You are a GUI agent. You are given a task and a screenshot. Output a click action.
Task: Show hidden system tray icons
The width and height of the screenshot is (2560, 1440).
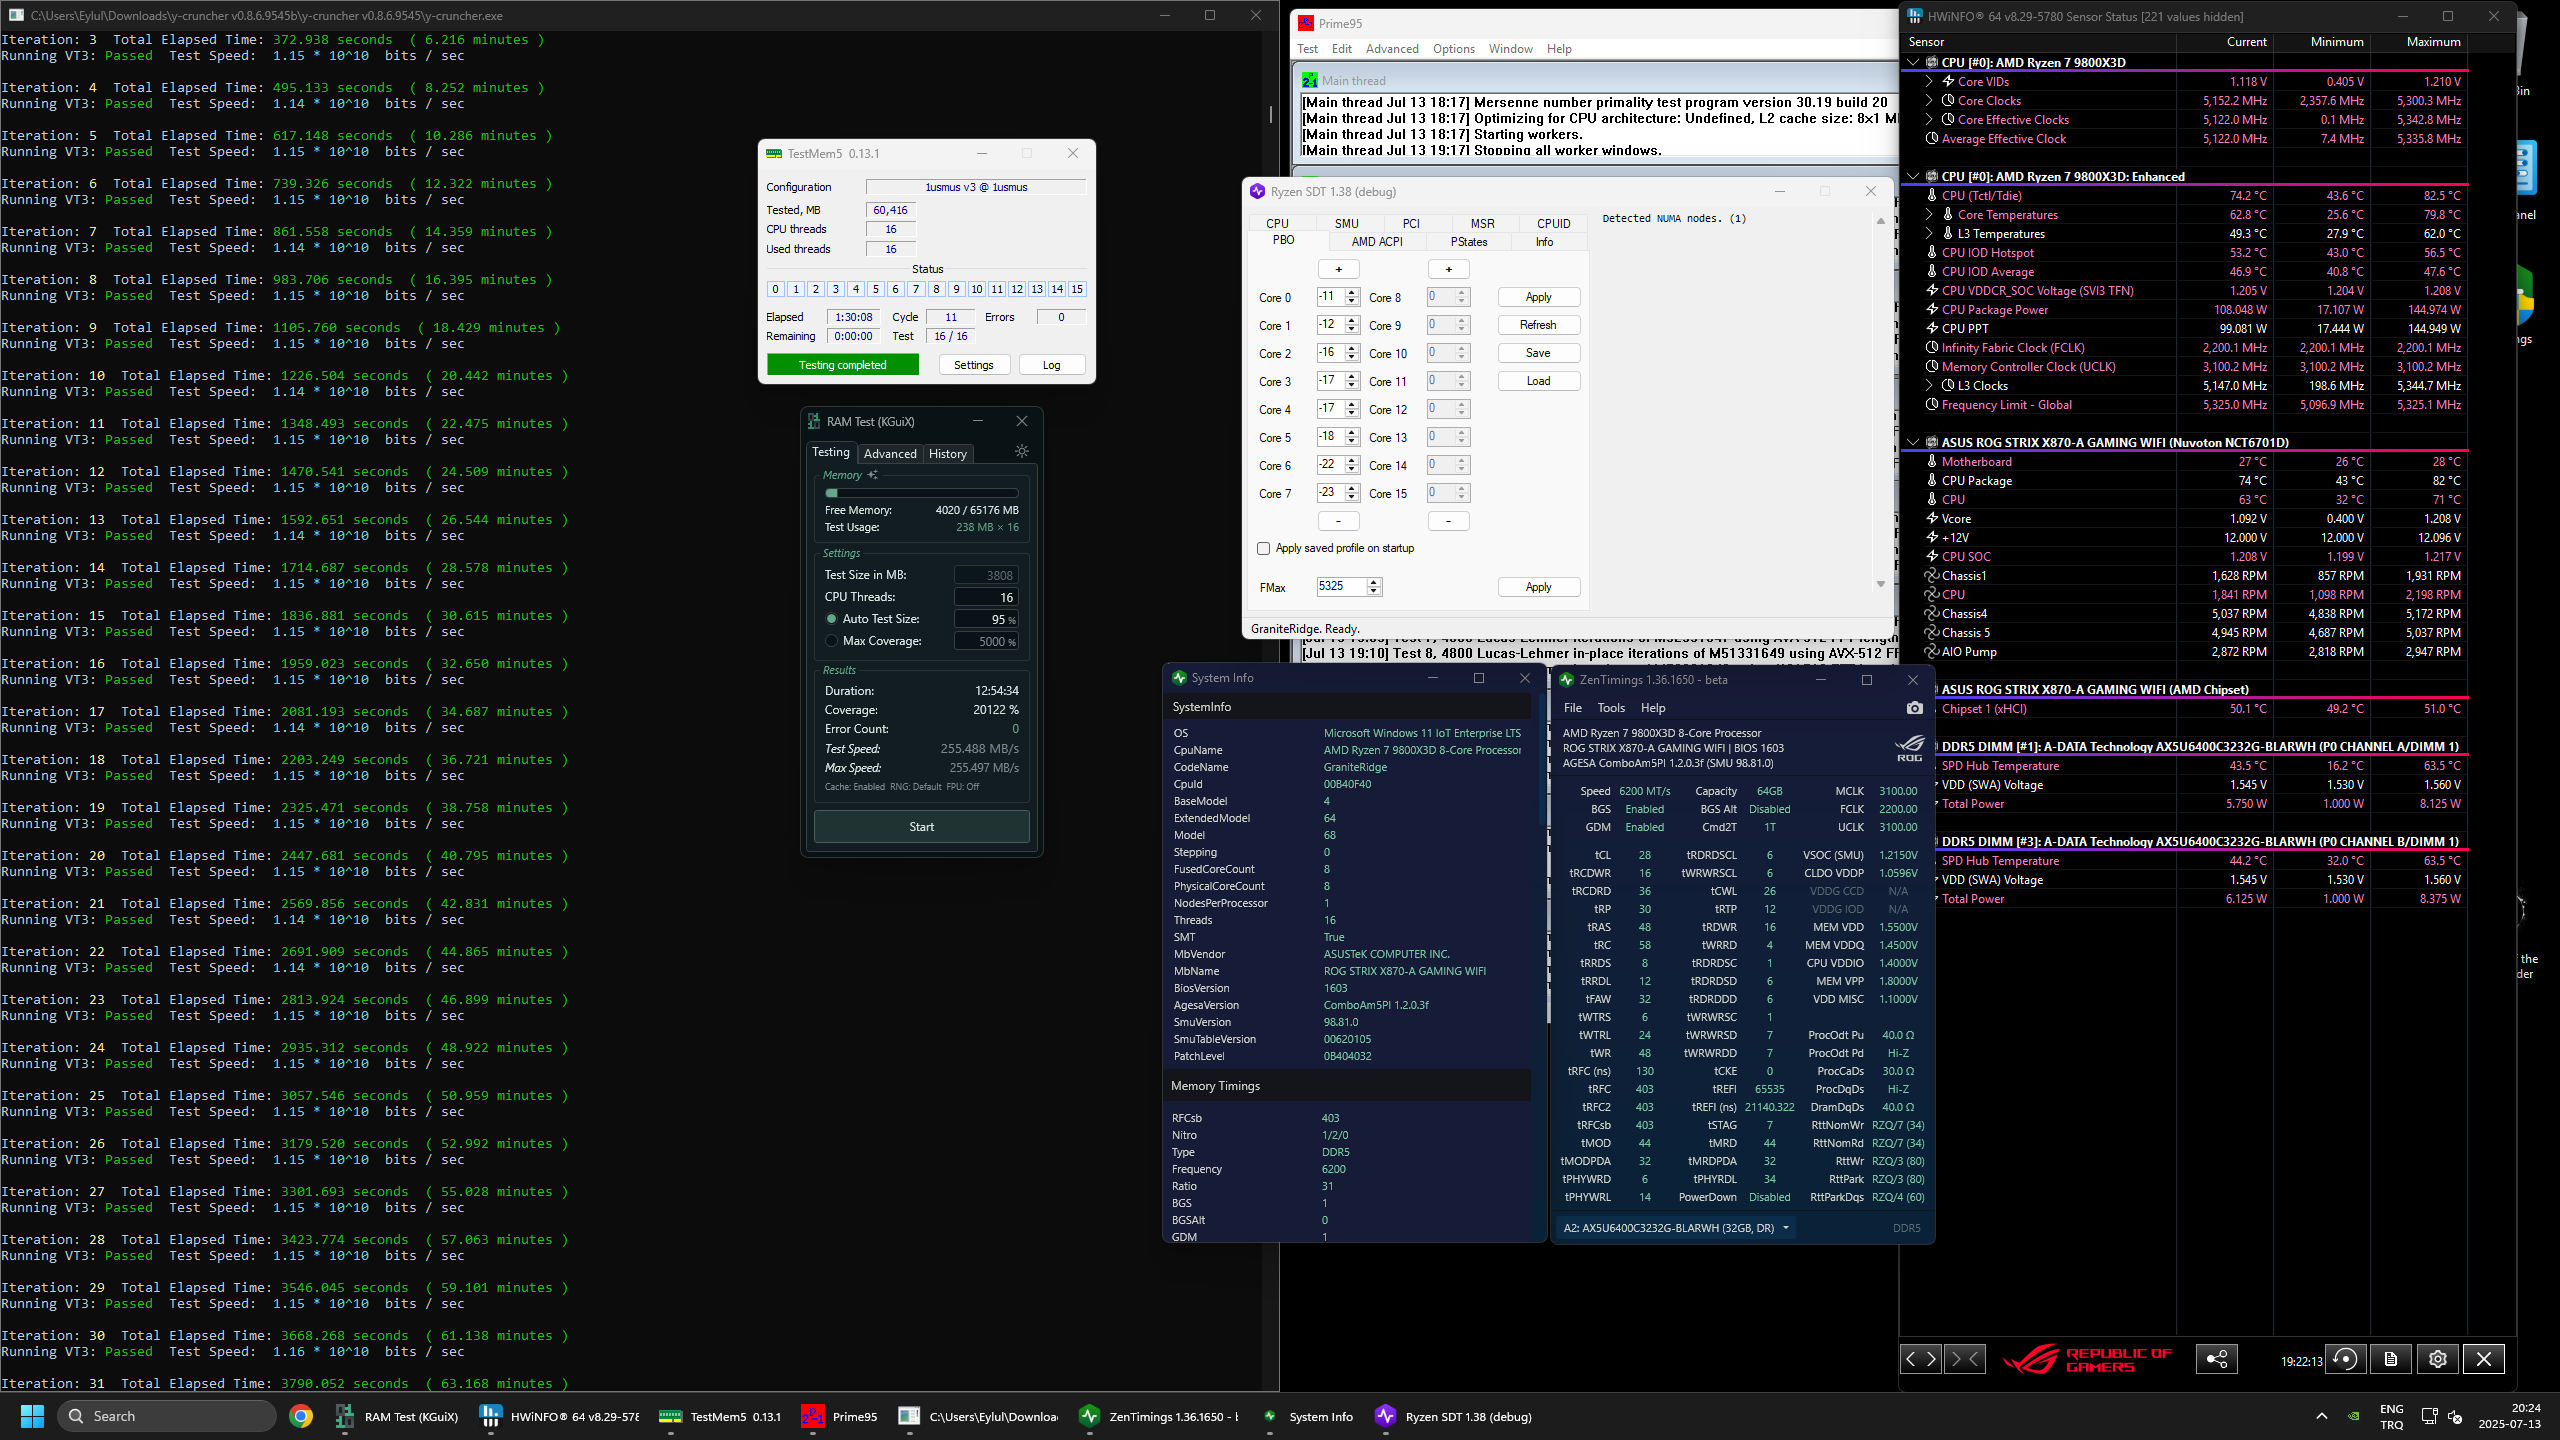[x=2322, y=1416]
